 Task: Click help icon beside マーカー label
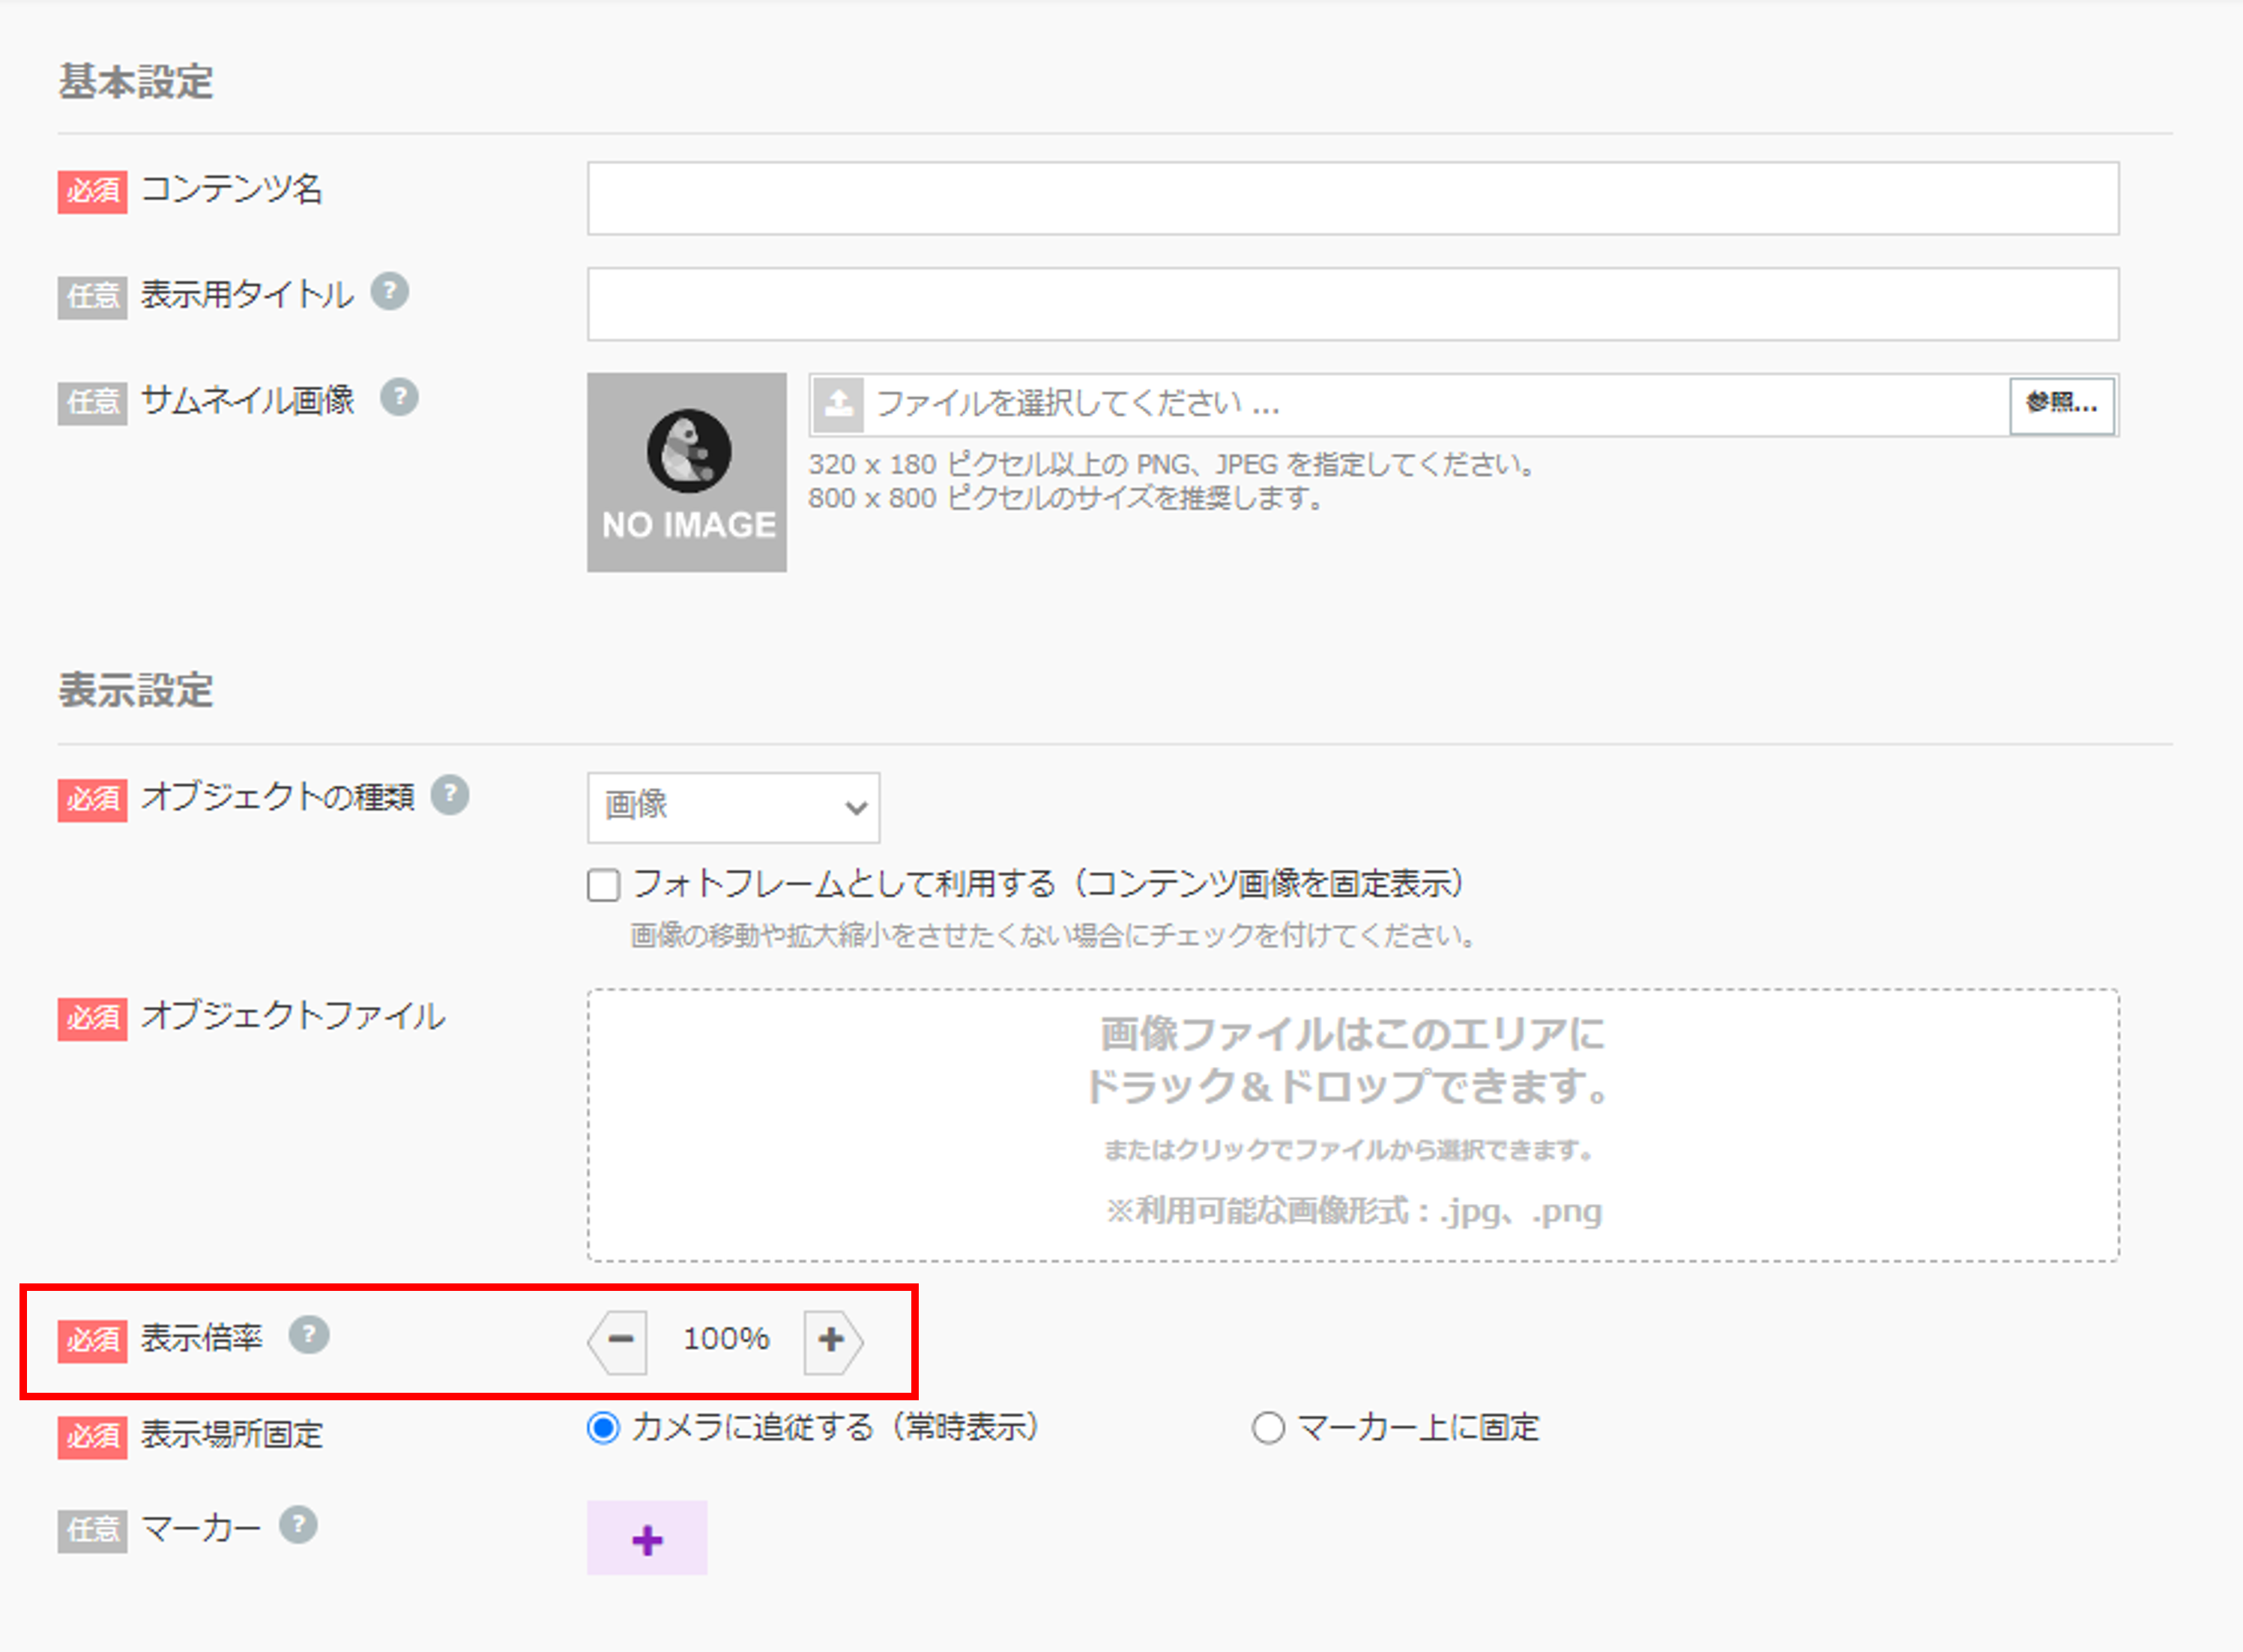coord(298,1526)
